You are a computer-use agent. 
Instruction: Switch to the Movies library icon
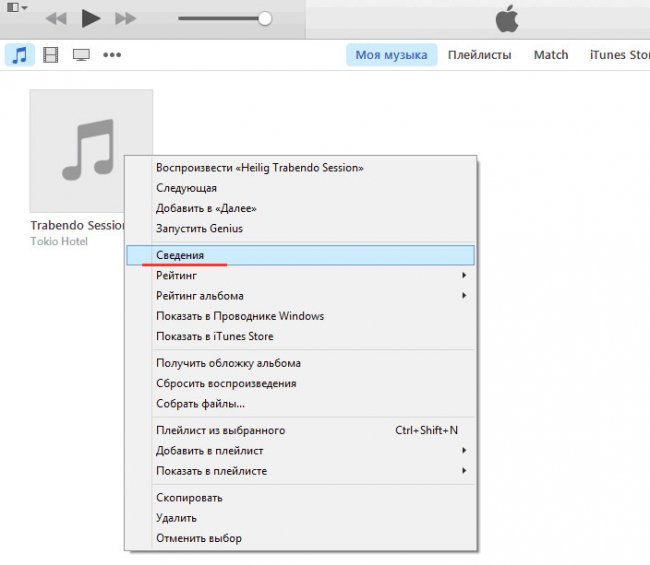tap(51, 55)
